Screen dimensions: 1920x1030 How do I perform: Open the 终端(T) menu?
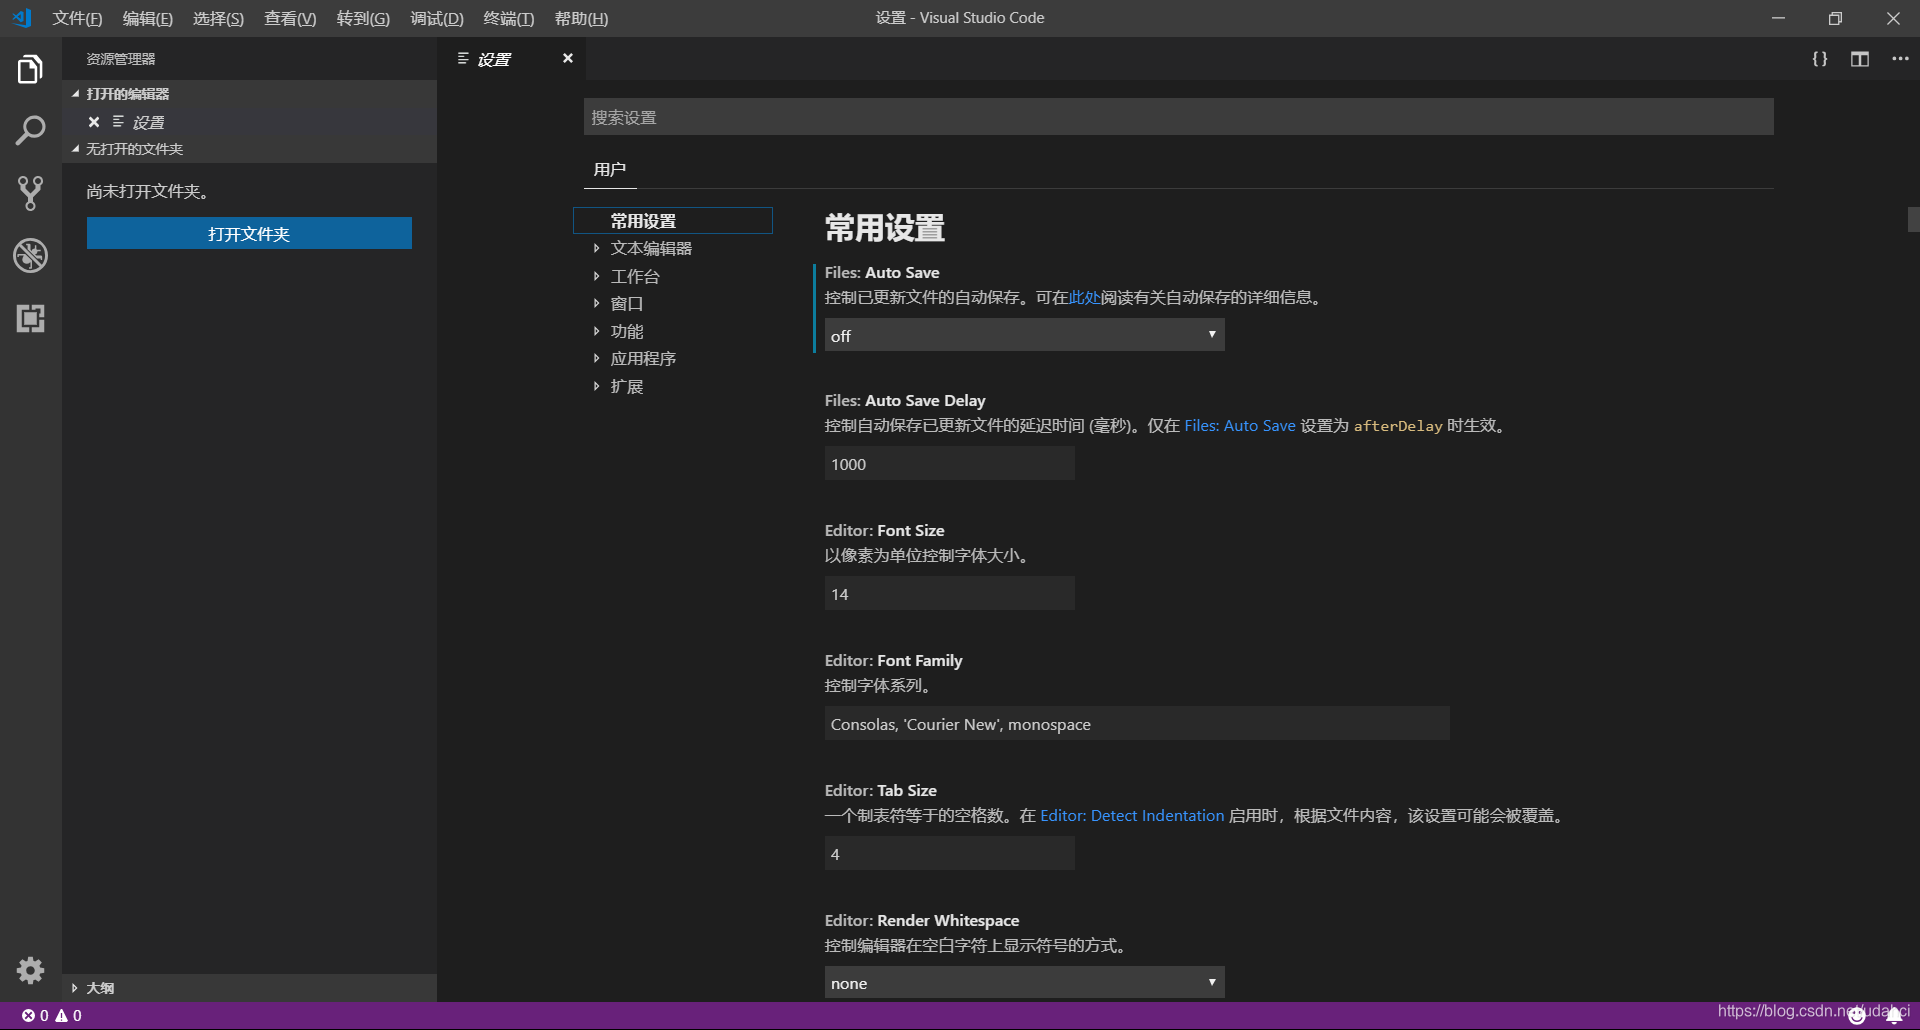point(508,18)
